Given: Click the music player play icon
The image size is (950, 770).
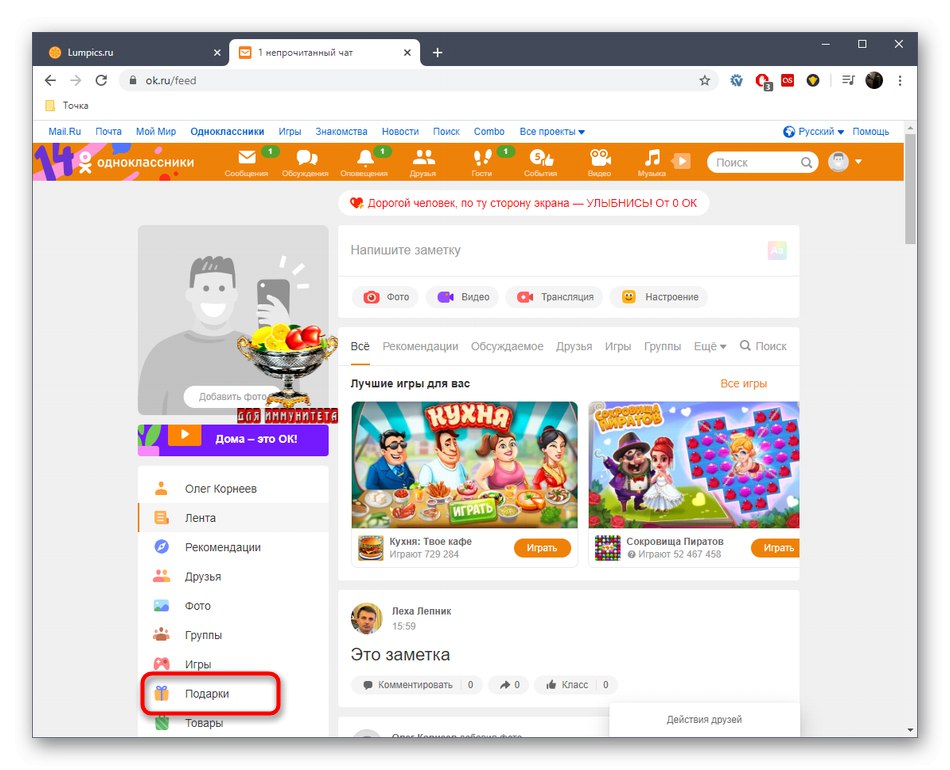Looking at the screenshot, I should (682, 161).
